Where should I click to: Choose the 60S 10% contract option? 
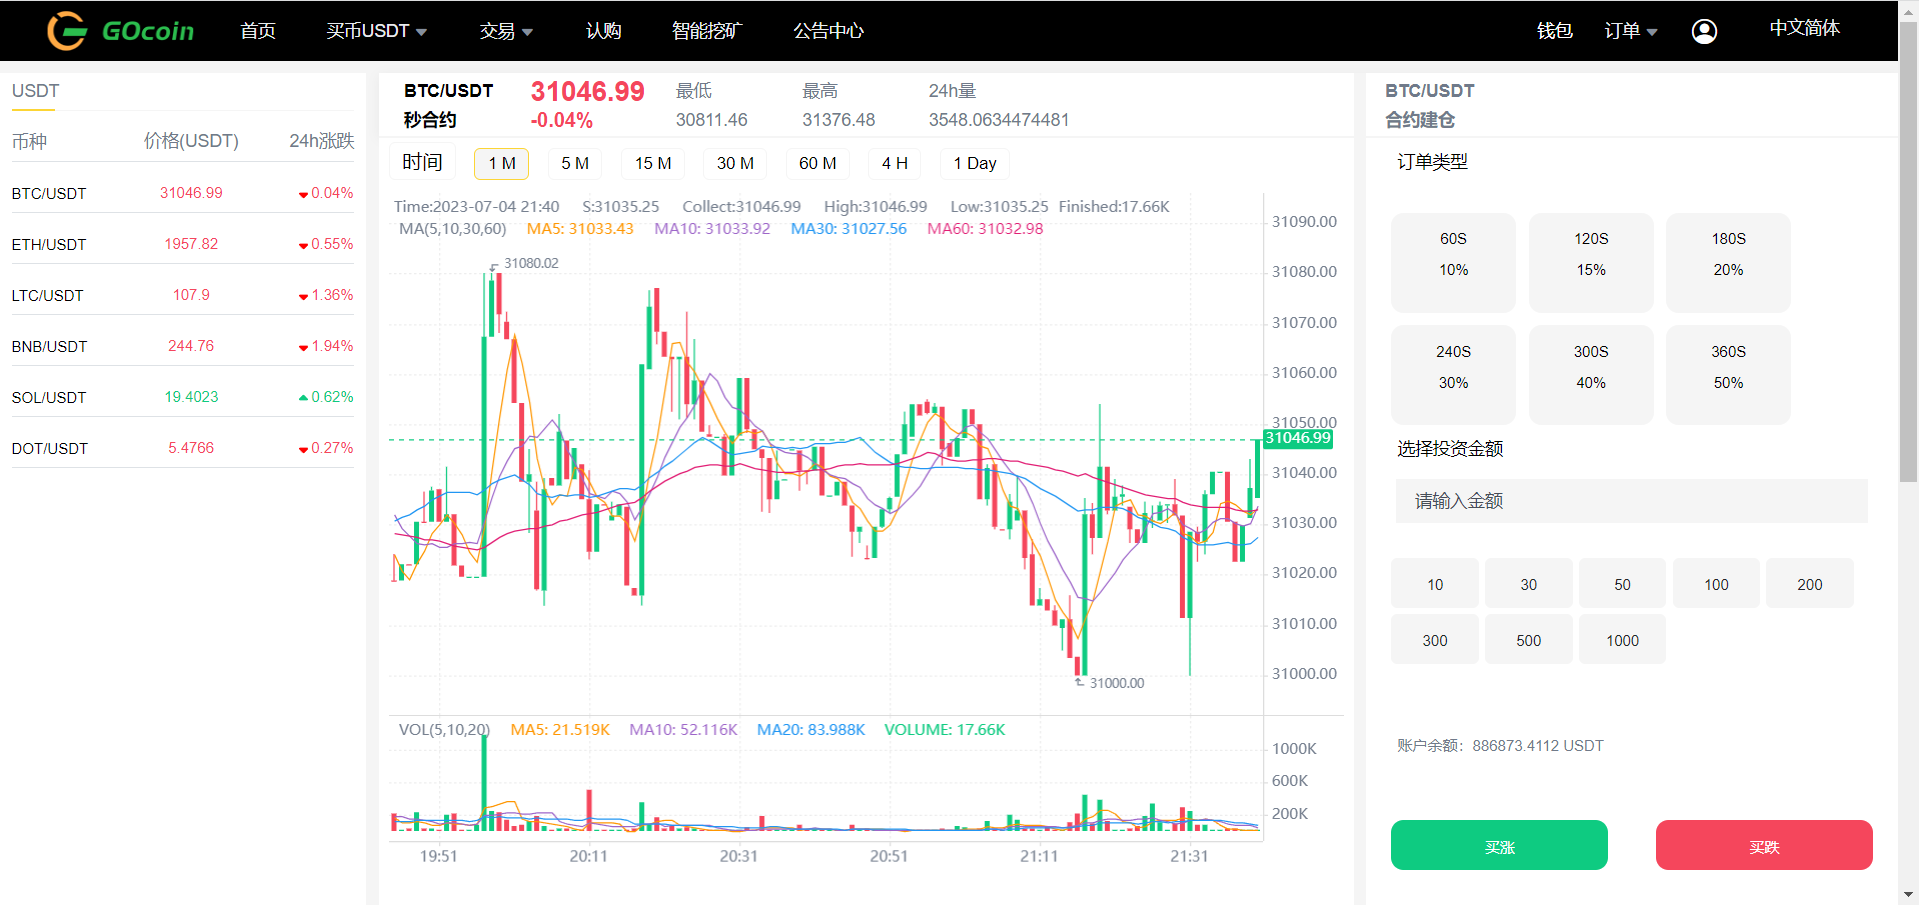pyautogui.click(x=1453, y=262)
